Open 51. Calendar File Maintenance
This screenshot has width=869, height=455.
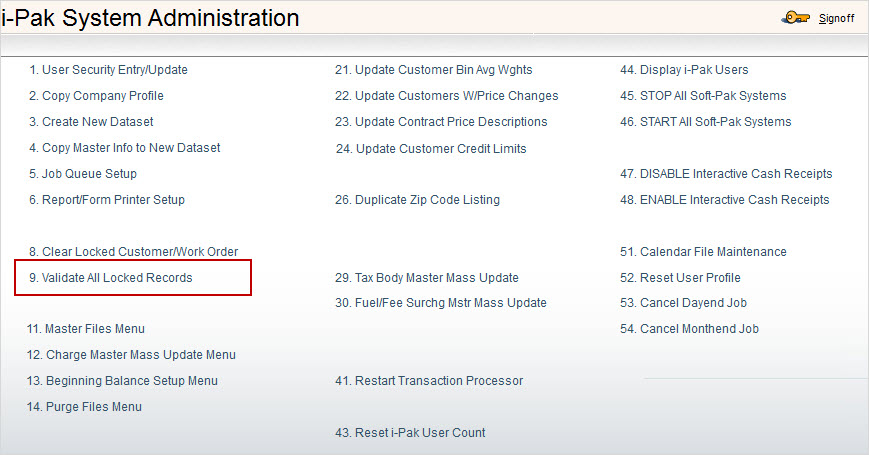[703, 252]
